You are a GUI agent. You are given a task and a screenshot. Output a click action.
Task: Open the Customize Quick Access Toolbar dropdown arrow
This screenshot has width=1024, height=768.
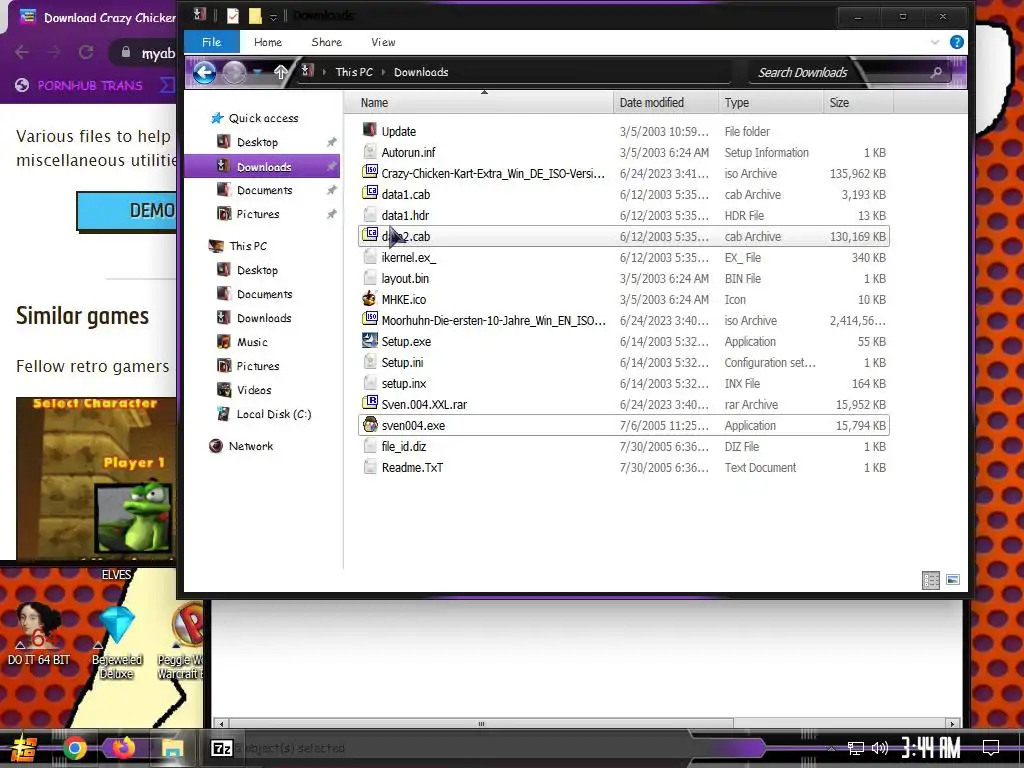pos(274,16)
